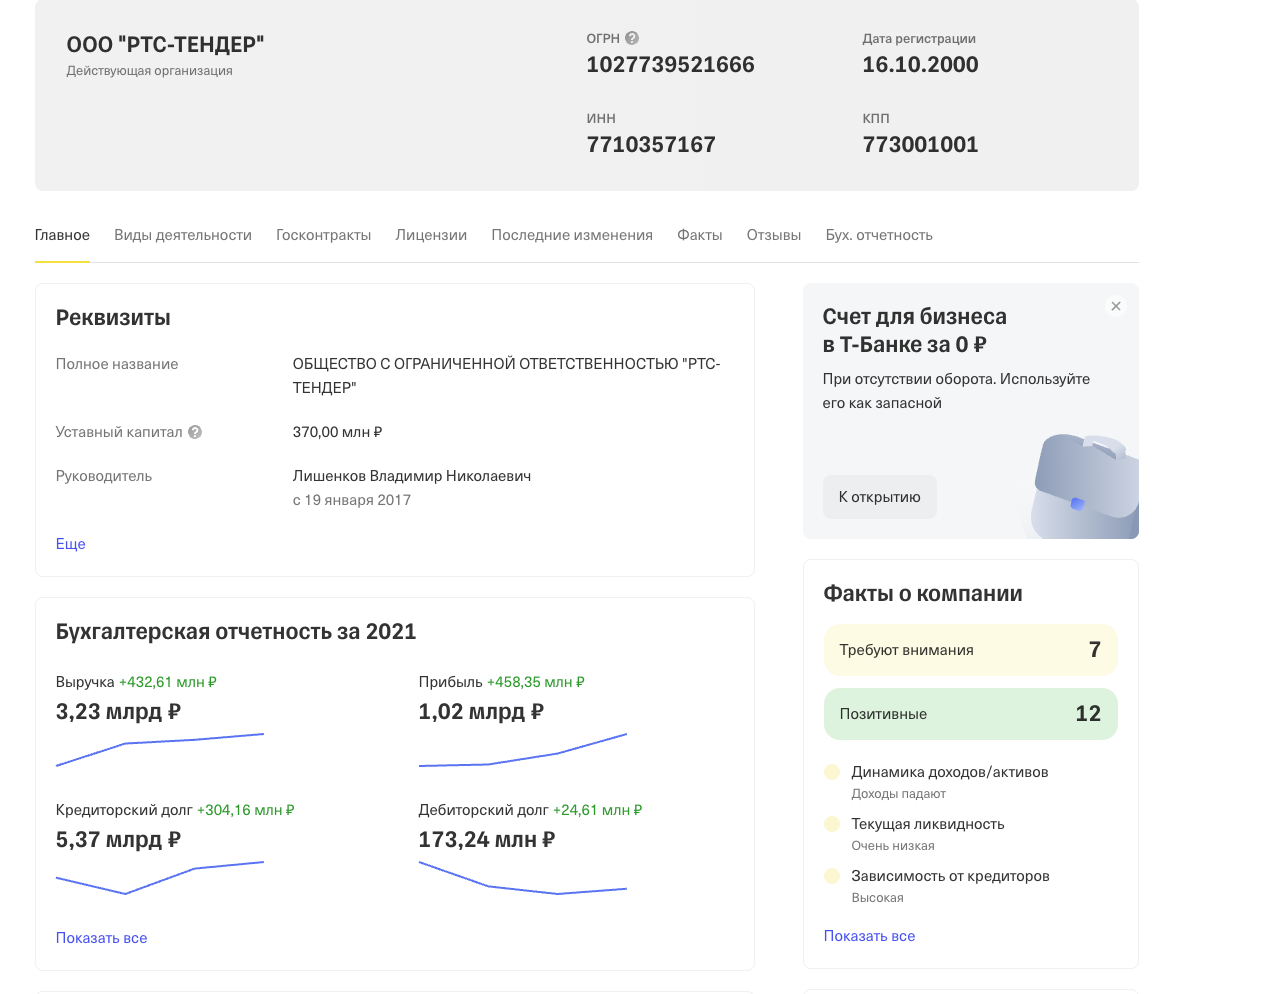Open the Прибыль trend chart
The height and width of the screenshot is (994, 1272).
coord(523,750)
